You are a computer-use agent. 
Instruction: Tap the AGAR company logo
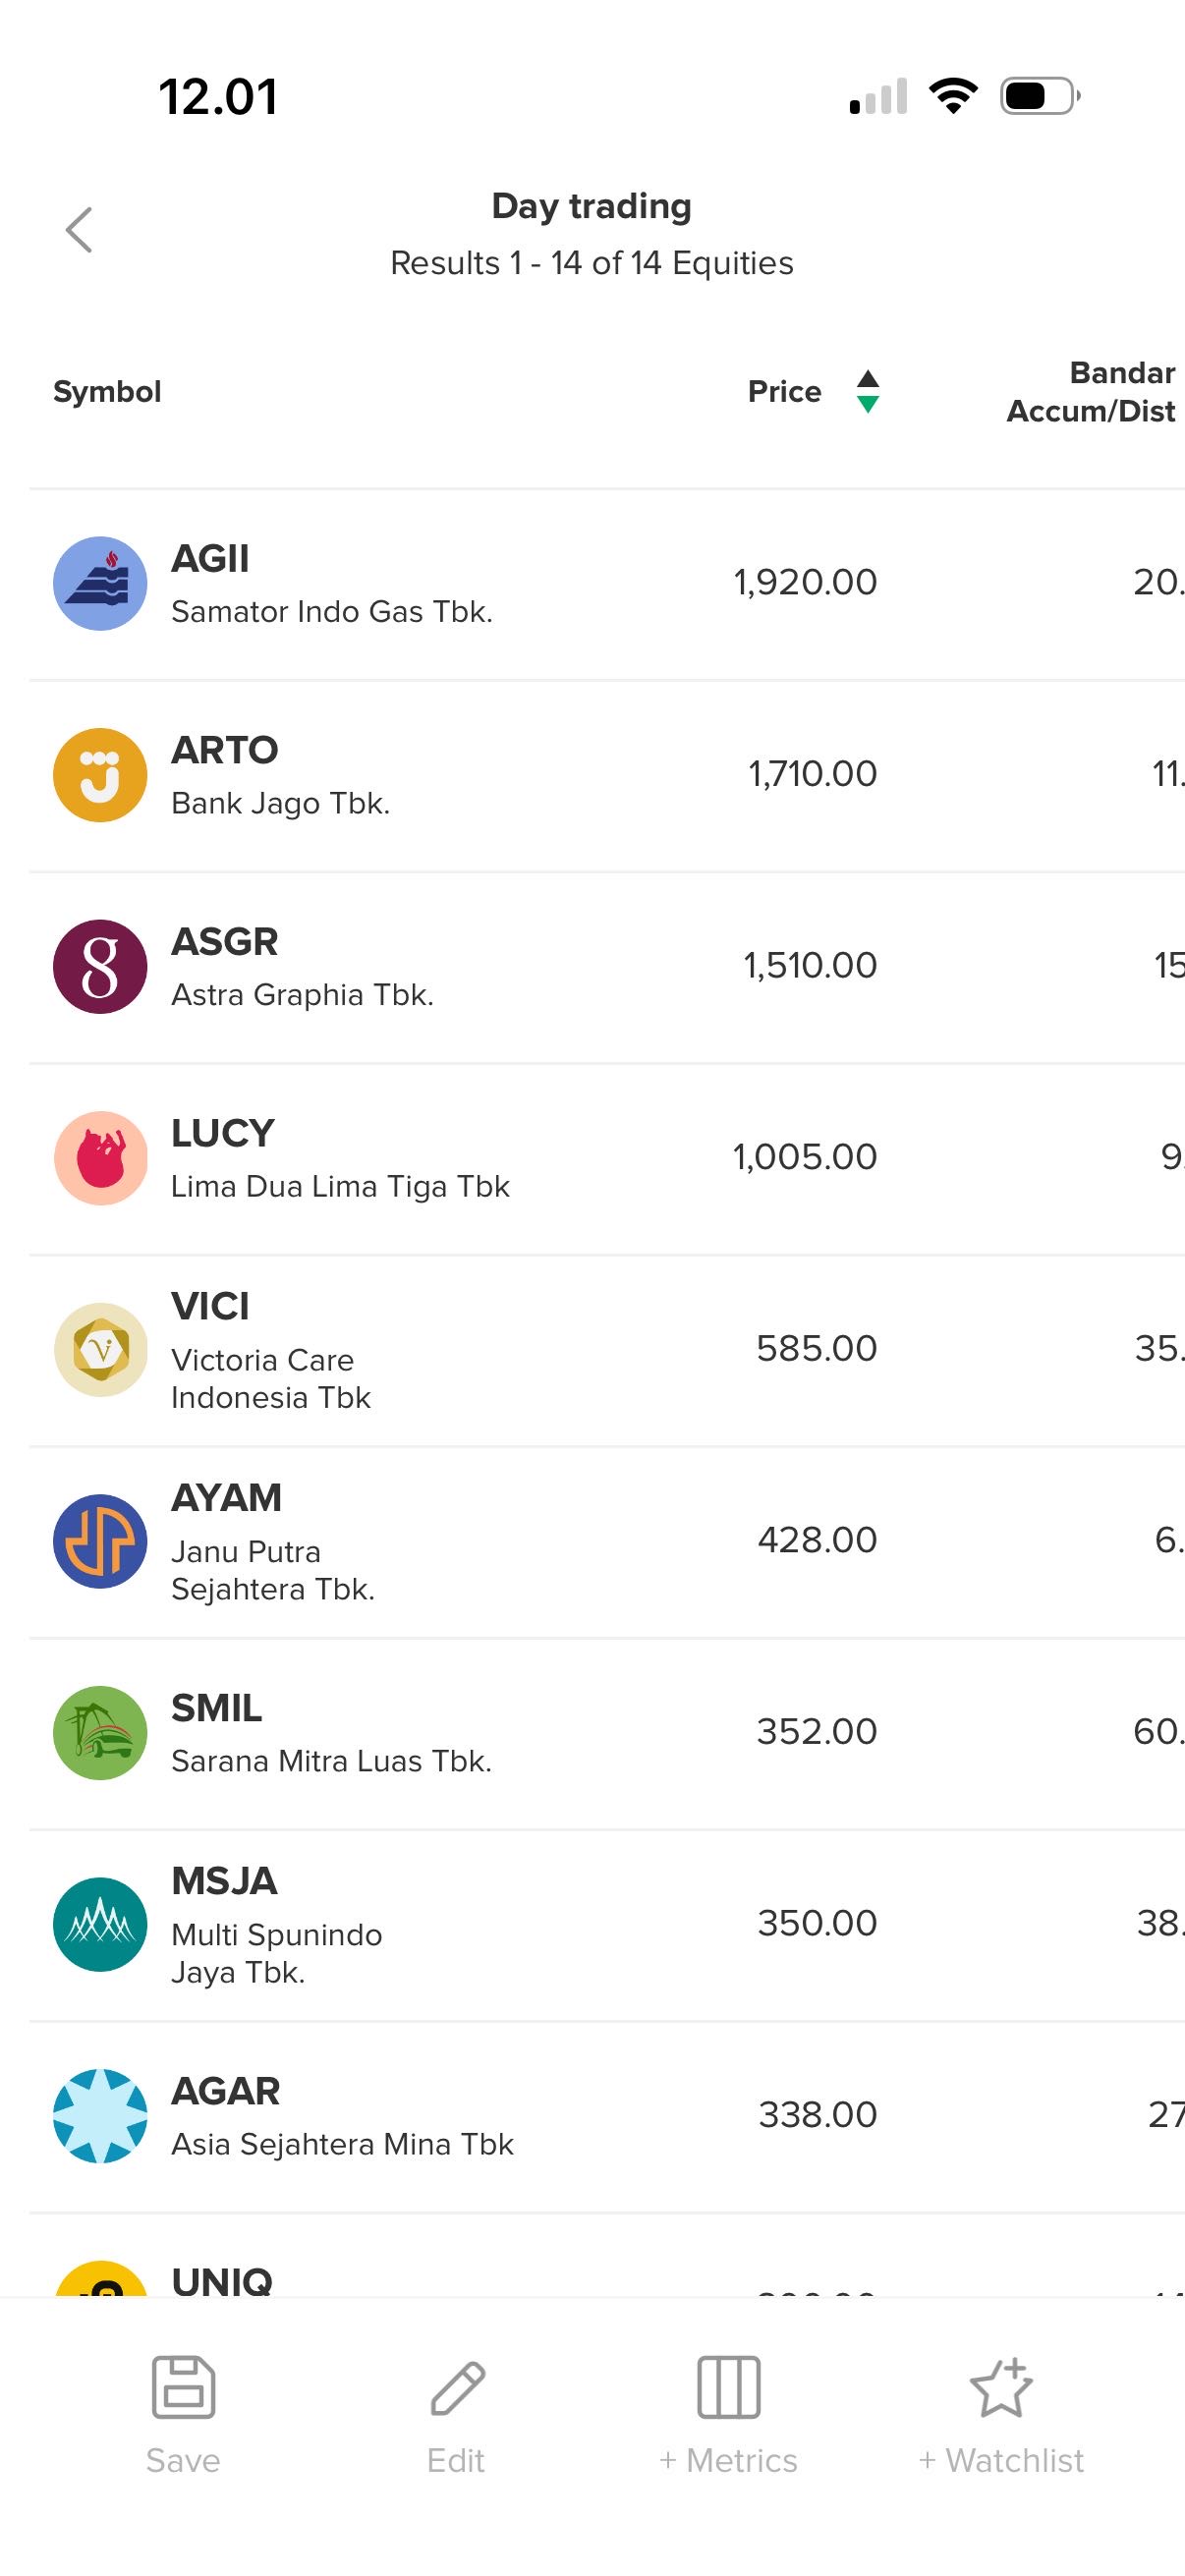tap(100, 2116)
